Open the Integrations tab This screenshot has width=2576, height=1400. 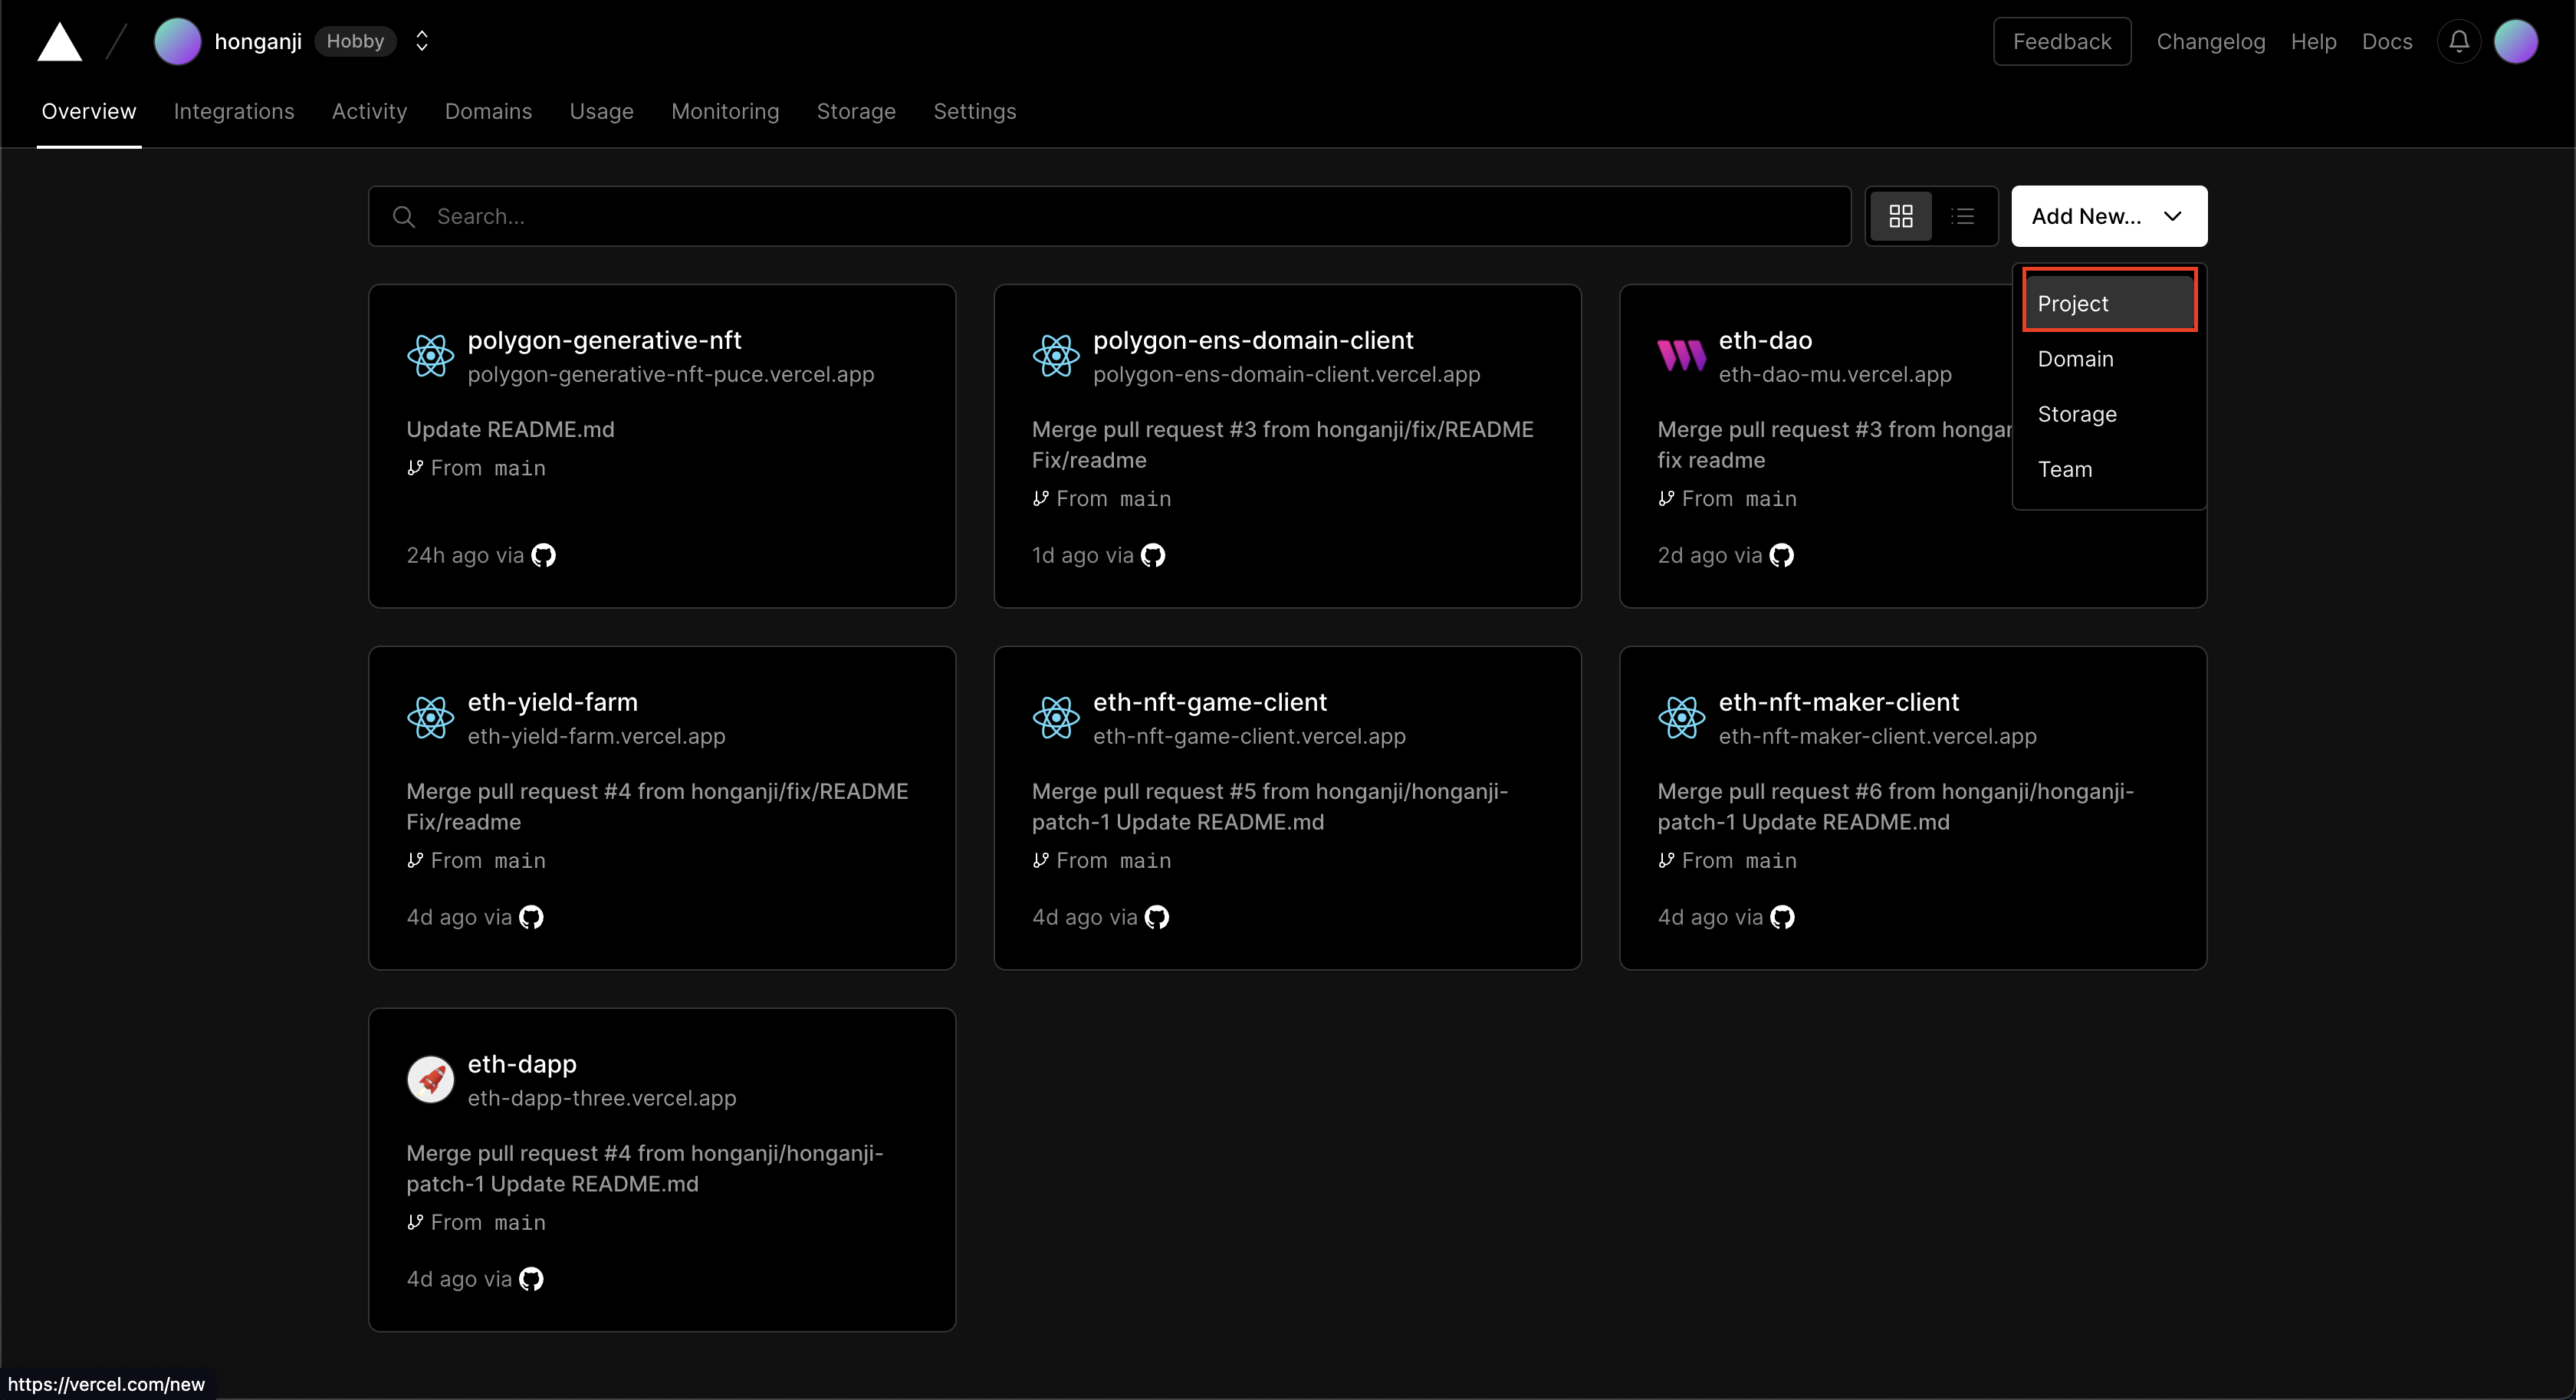click(x=234, y=111)
